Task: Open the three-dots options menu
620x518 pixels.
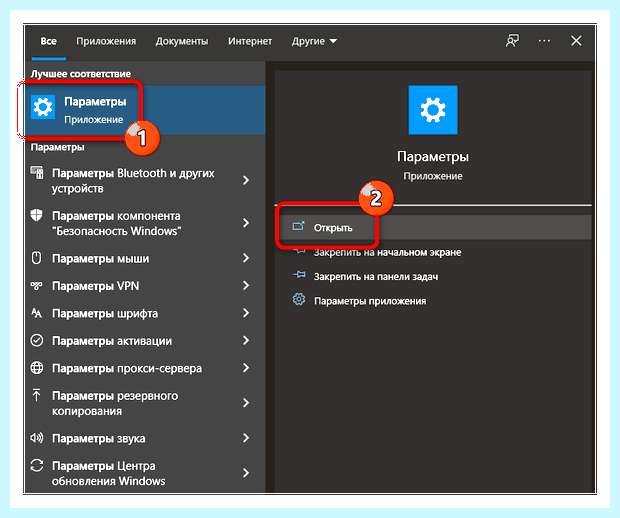Action: point(544,41)
